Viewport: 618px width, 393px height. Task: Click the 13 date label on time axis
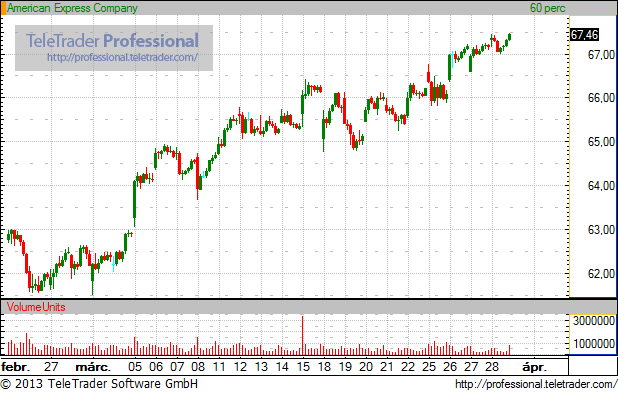pos(261,367)
